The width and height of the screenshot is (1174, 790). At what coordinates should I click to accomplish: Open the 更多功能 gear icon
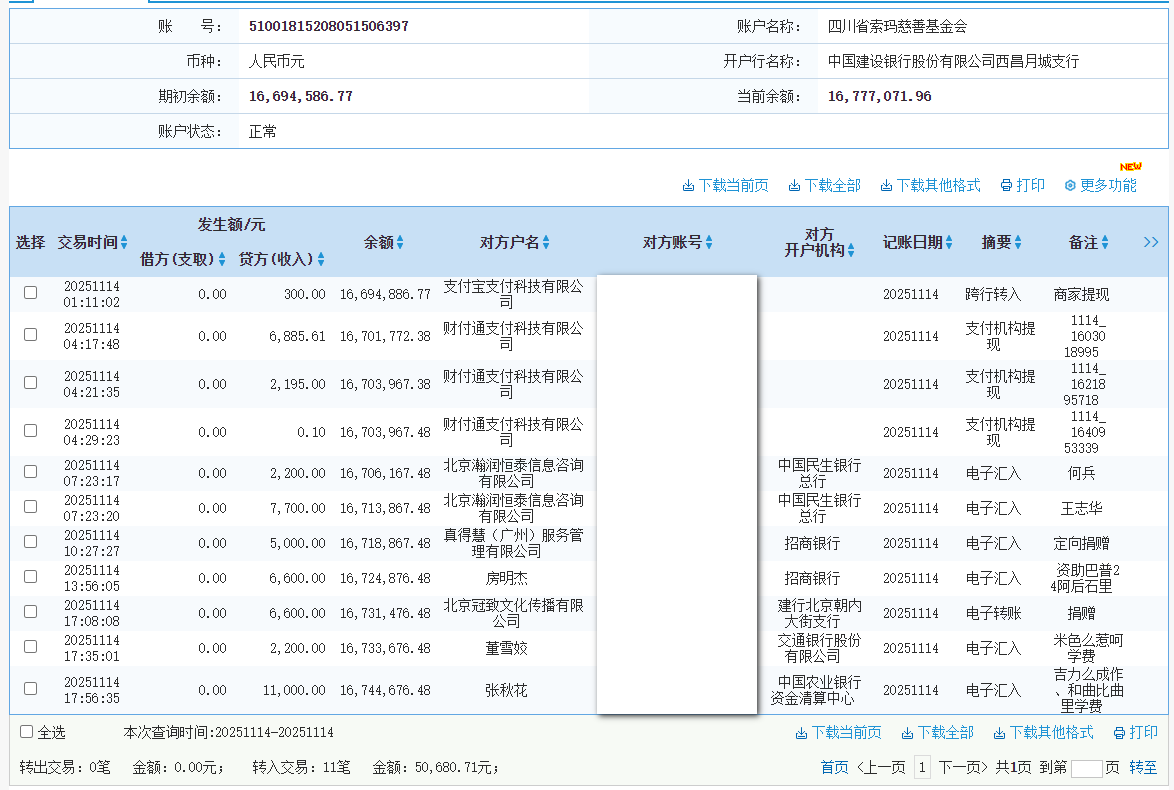coord(1069,185)
